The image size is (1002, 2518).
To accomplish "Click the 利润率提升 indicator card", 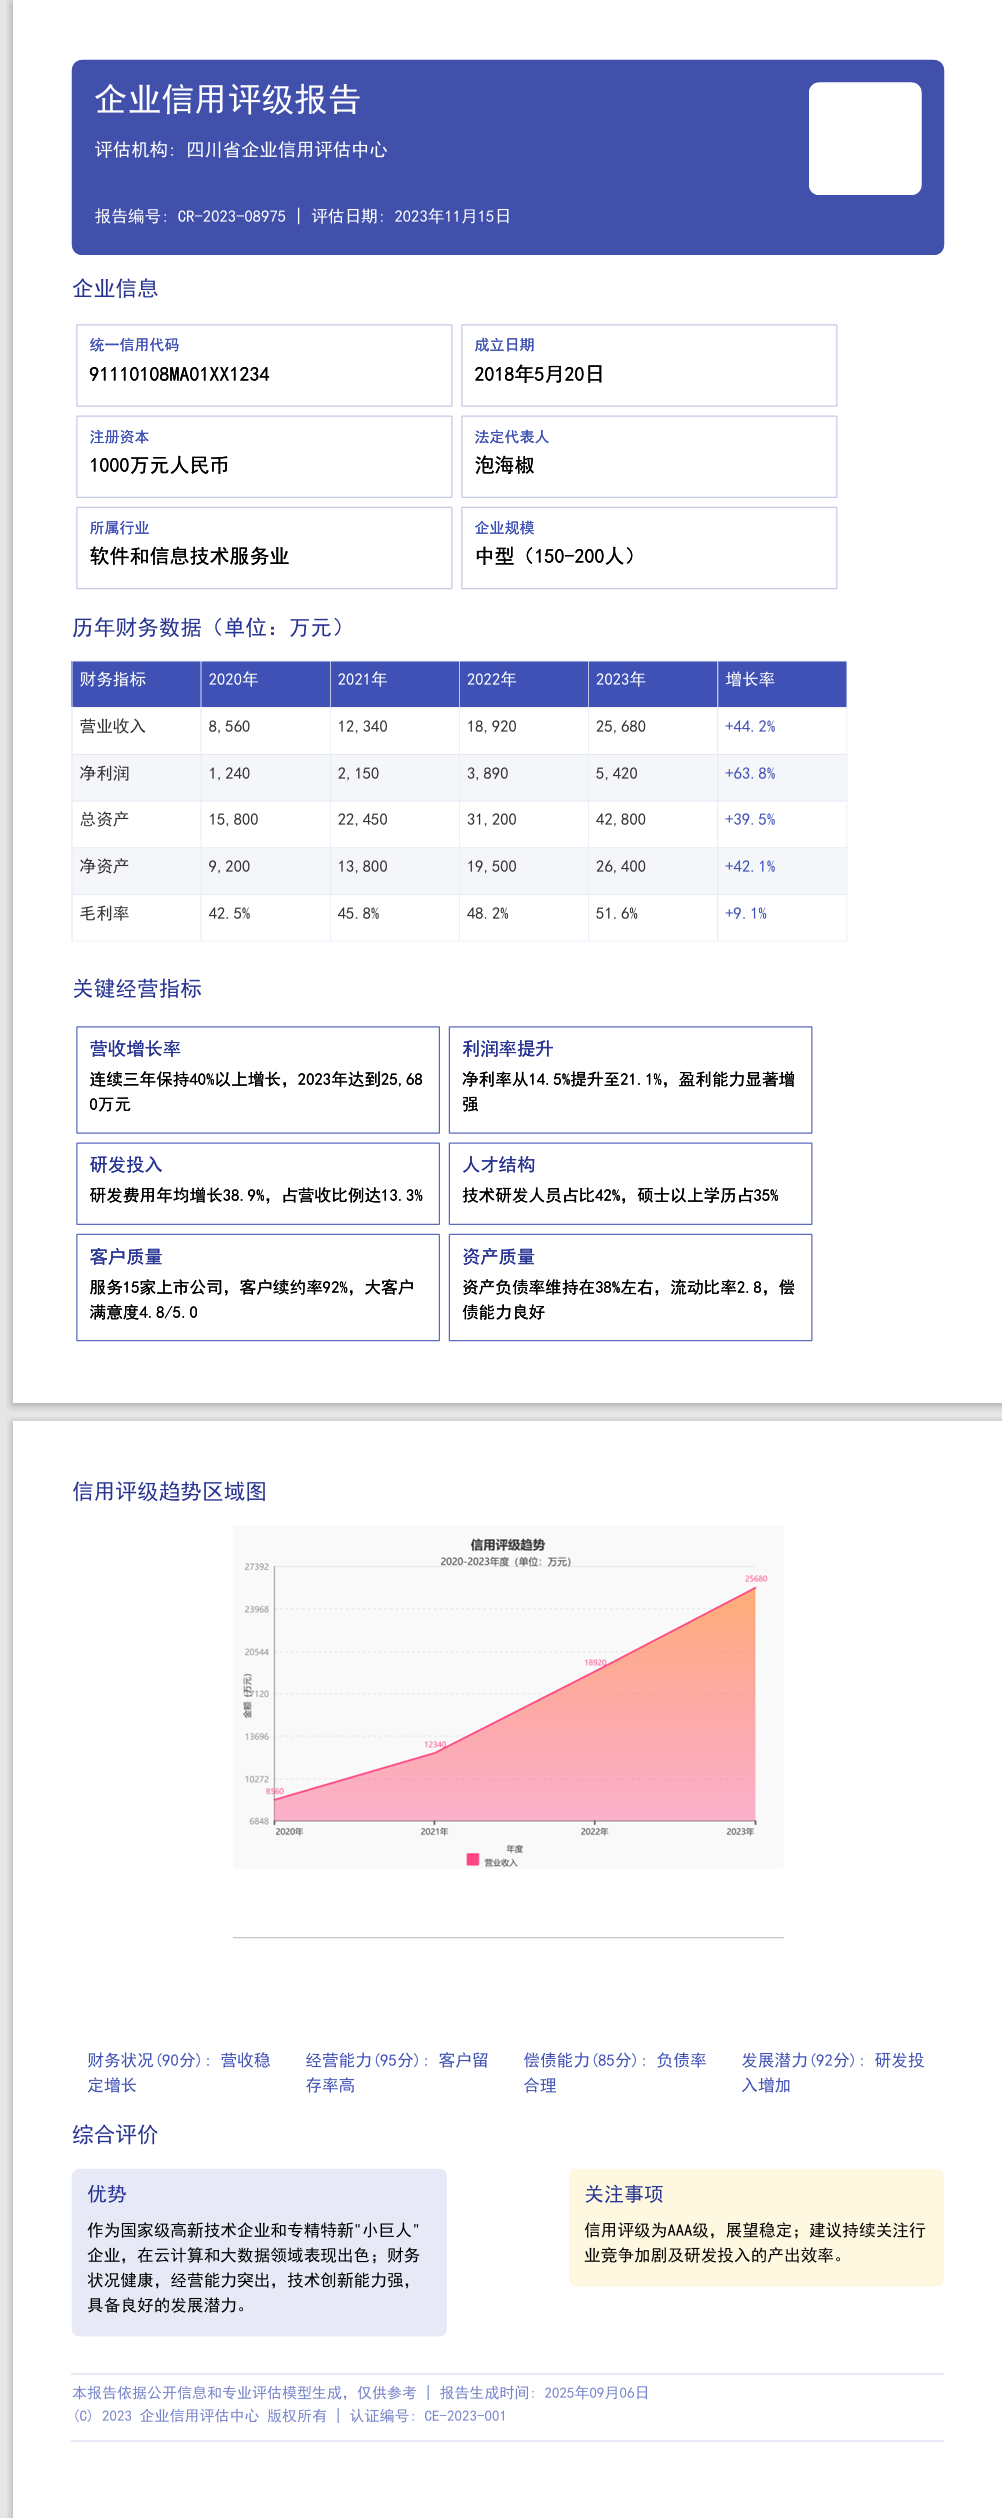I will tap(630, 1080).
